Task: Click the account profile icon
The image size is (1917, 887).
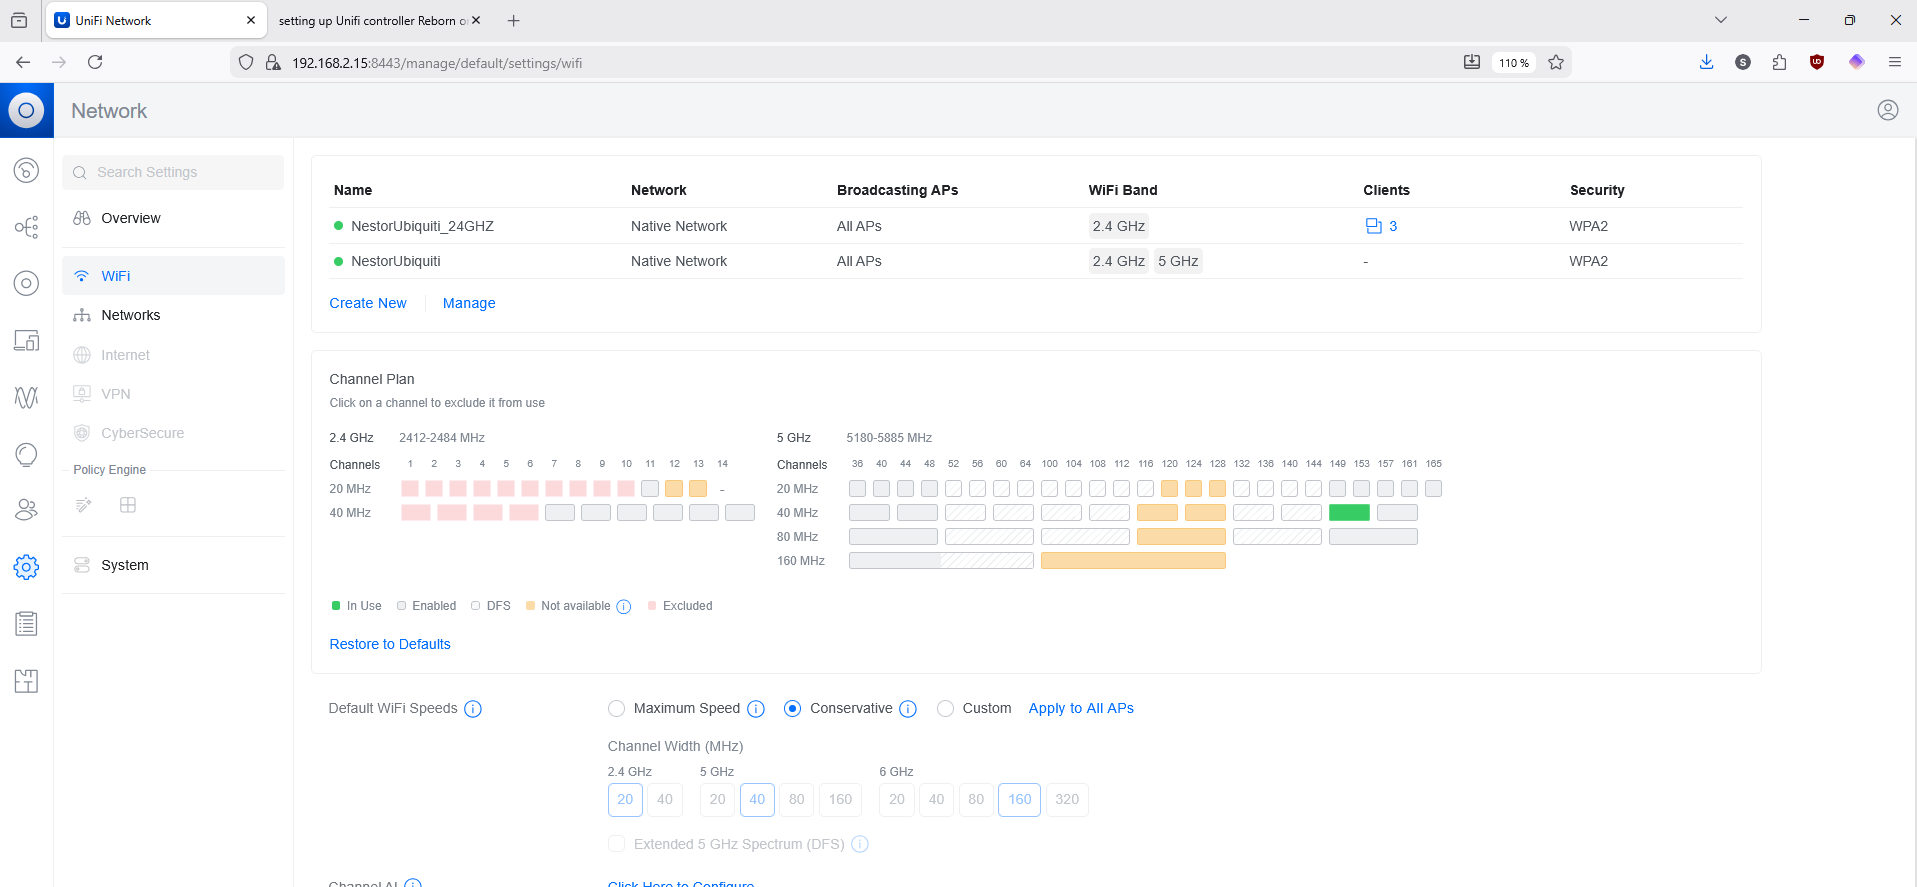Action: pos(1887,110)
